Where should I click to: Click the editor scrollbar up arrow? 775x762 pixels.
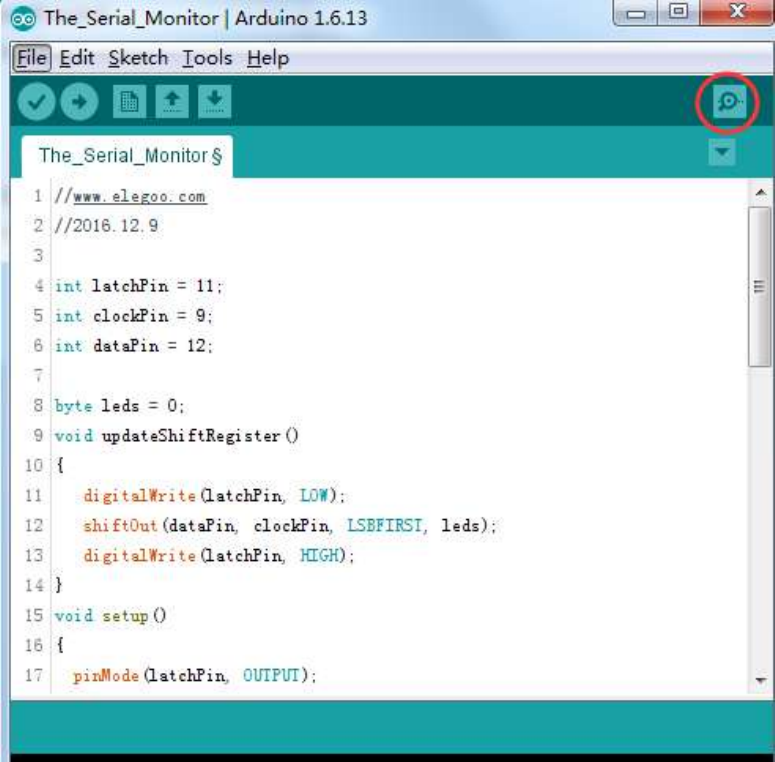coord(761,193)
